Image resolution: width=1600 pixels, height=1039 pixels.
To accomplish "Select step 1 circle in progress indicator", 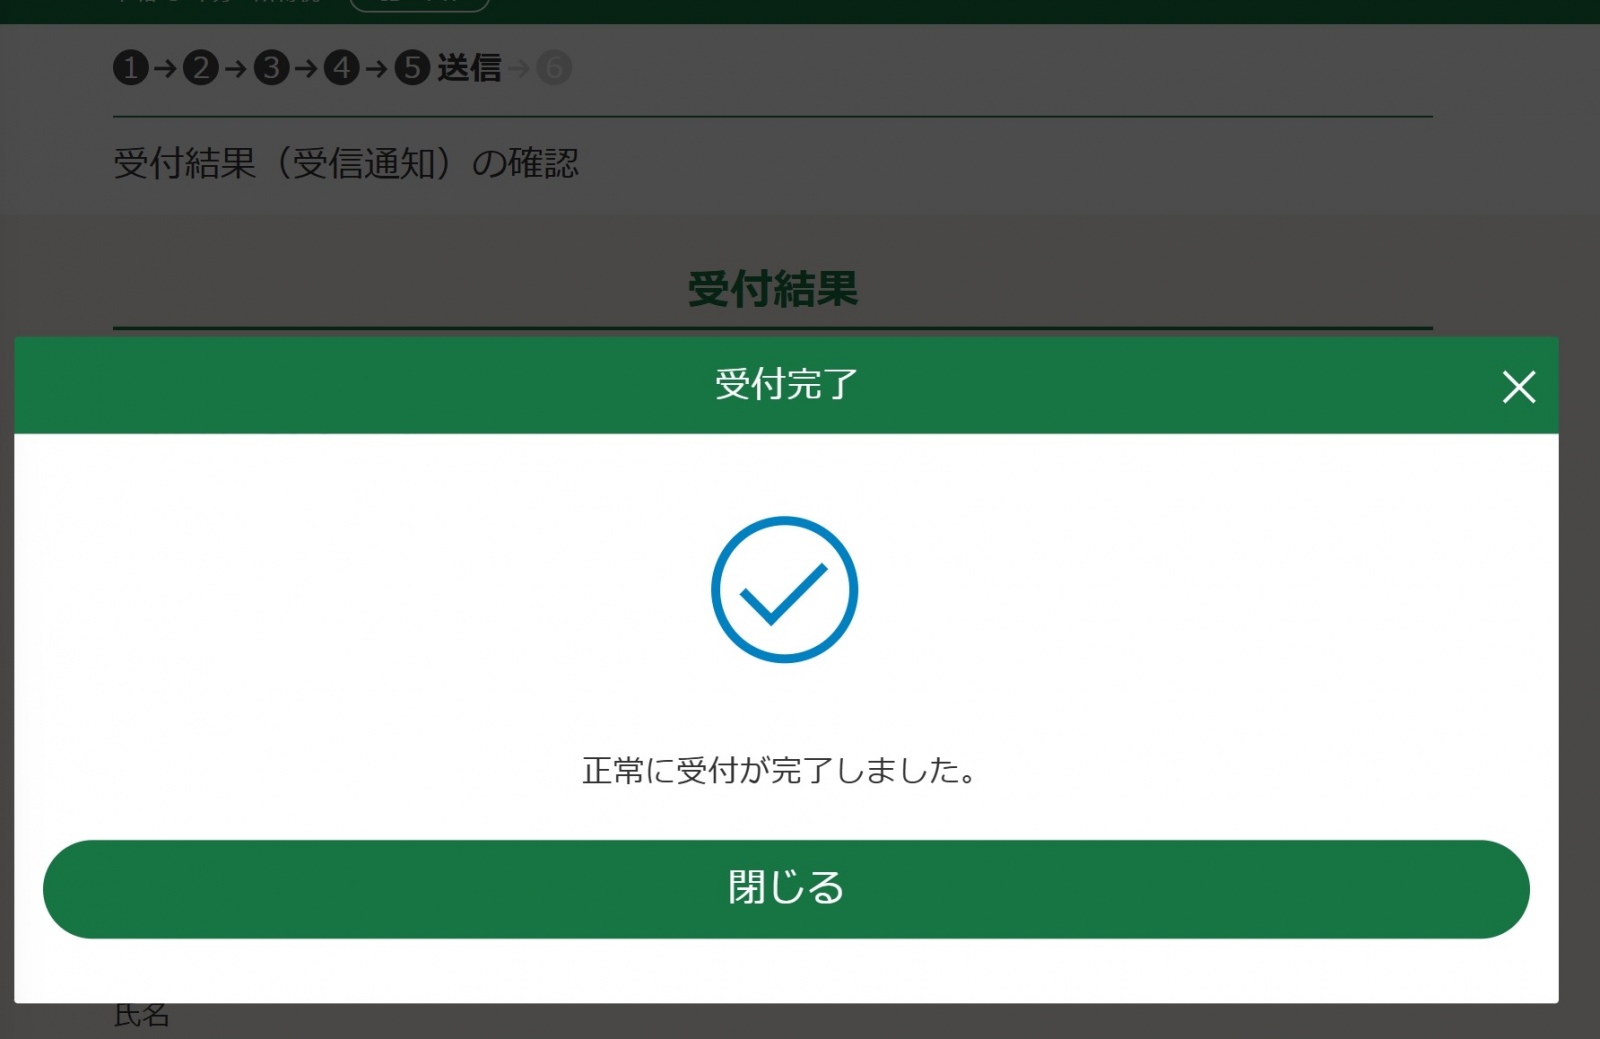I will 131,68.
